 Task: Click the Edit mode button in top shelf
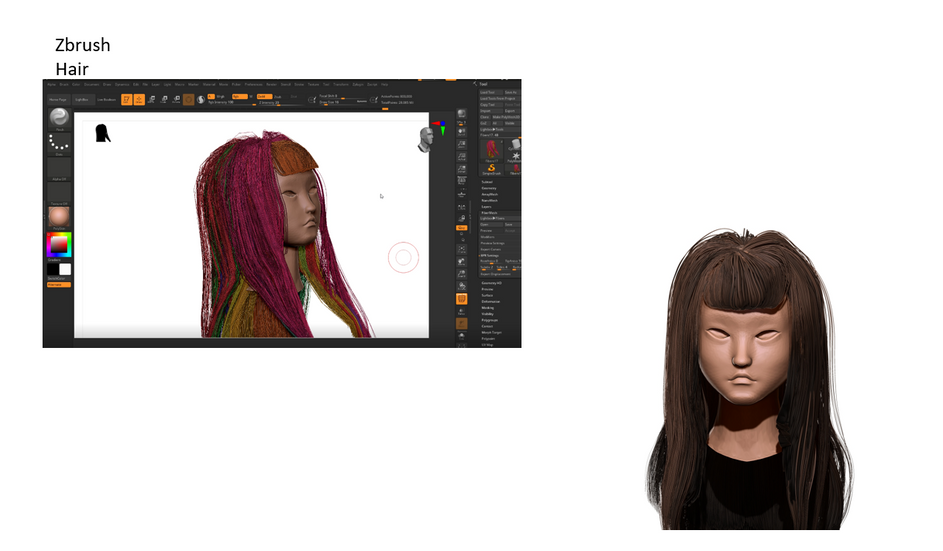tap(126, 100)
